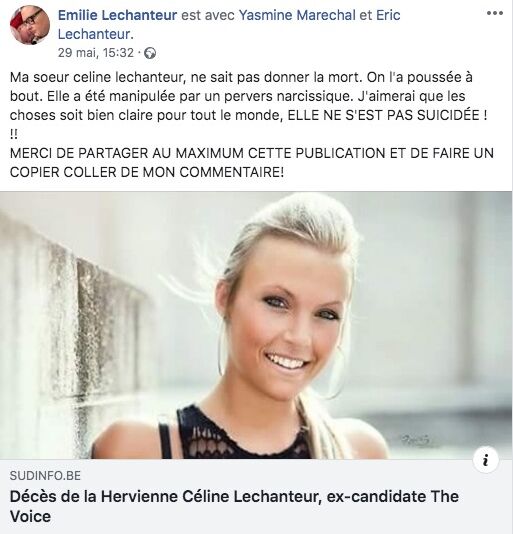The width and height of the screenshot is (513, 534).
Task: Click the word 'Voice' in the headline
Action: point(30,516)
